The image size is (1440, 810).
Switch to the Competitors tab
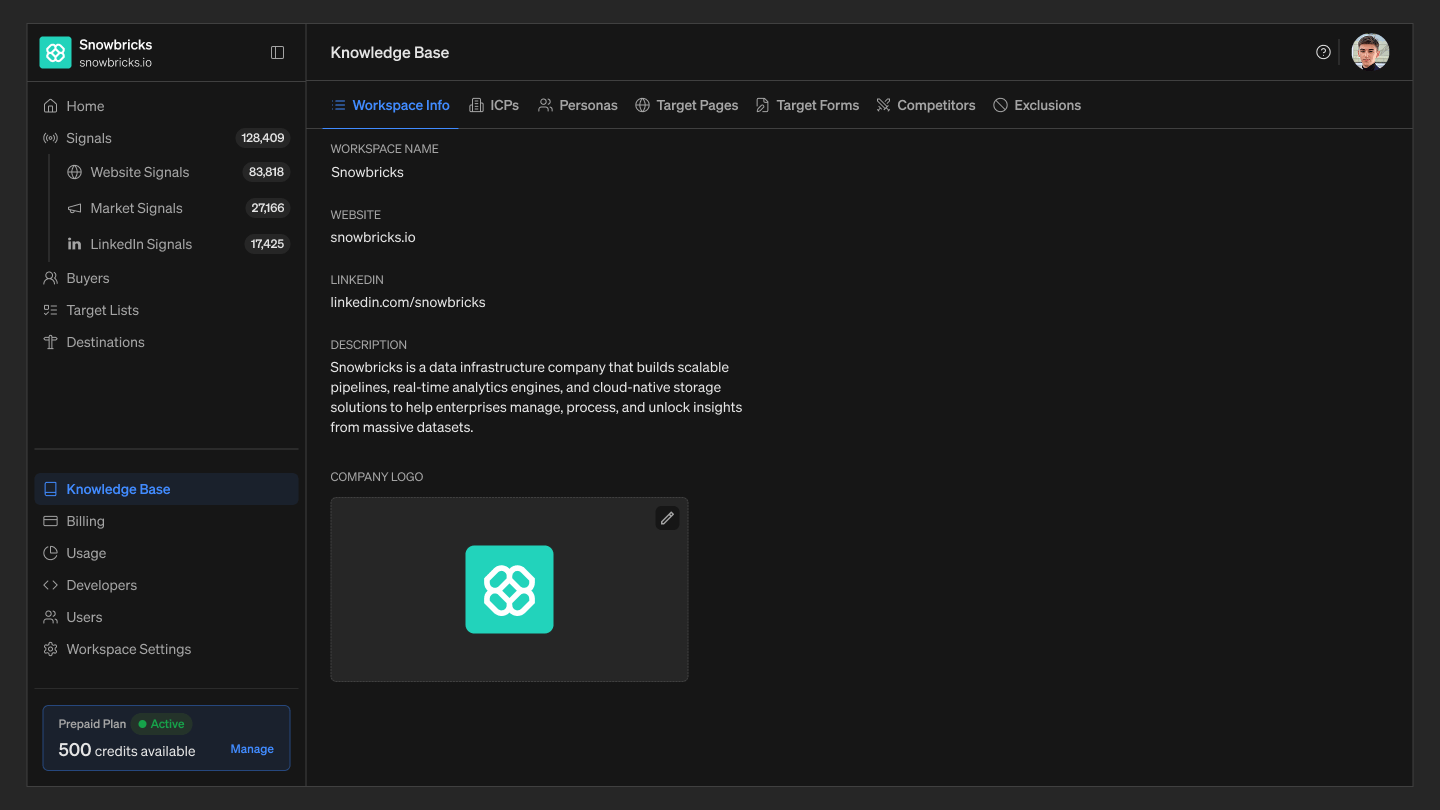[926, 105]
